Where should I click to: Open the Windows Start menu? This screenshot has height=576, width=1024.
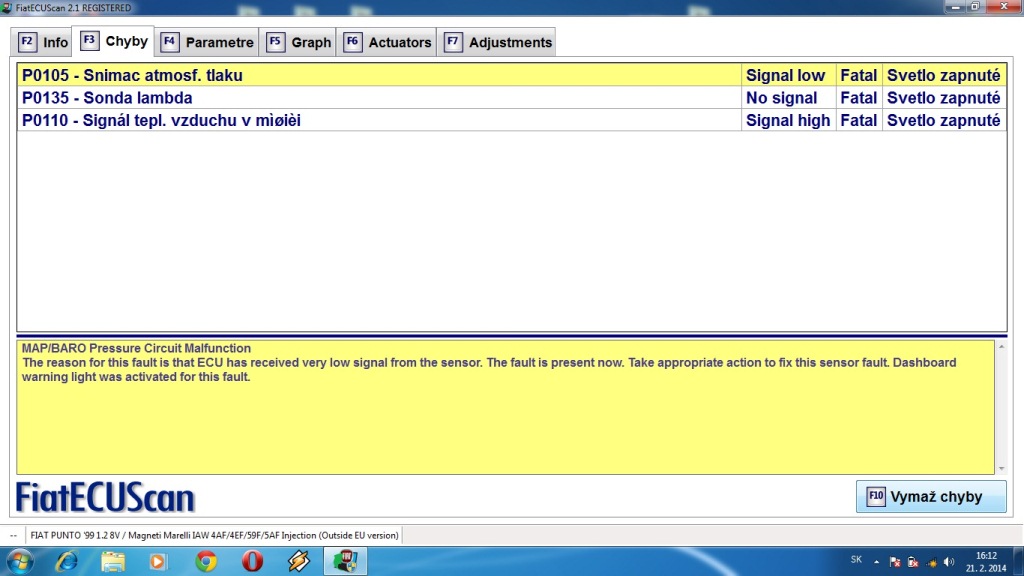19,561
